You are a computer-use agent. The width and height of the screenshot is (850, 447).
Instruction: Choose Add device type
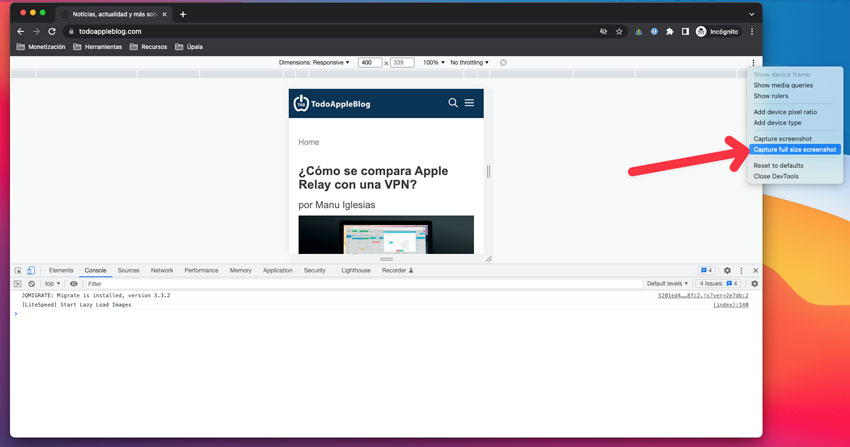(x=777, y=123)
